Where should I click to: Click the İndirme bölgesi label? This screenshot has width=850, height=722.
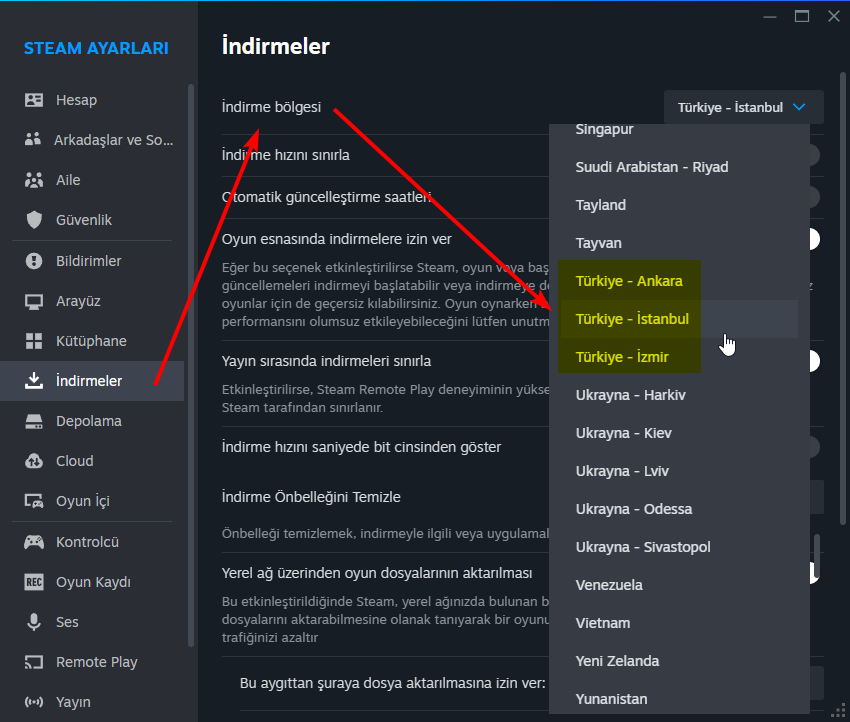(x=271, y=107)
